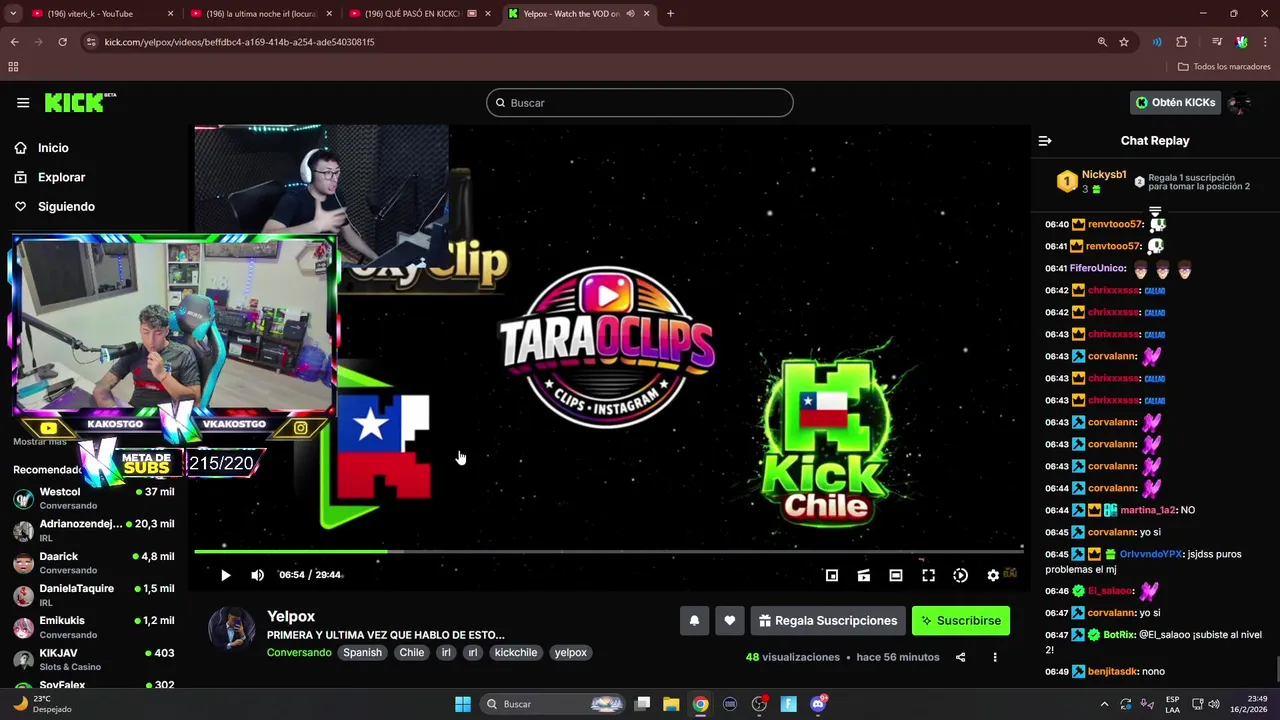Click the Obtén KICKs button
The image size is (1280, 720).
coord(1175,102)
